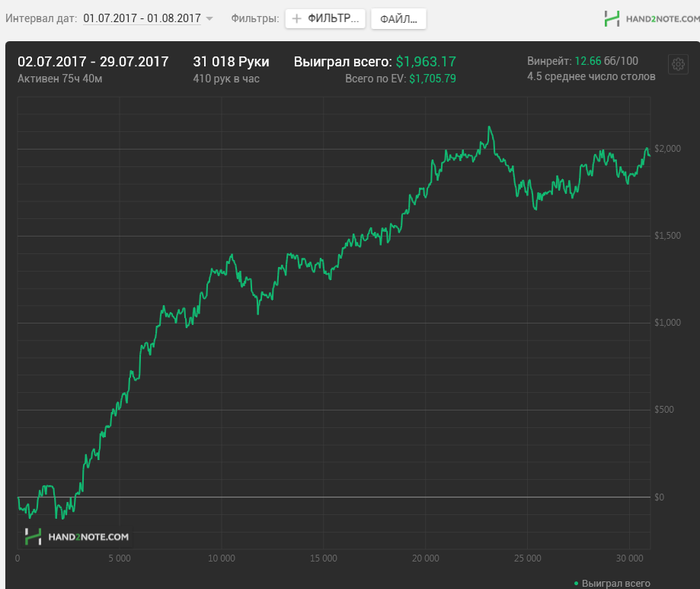Click the 'Выиграл всего:' header label
This screenshot has height=589, width=700.
pos(343,62)
